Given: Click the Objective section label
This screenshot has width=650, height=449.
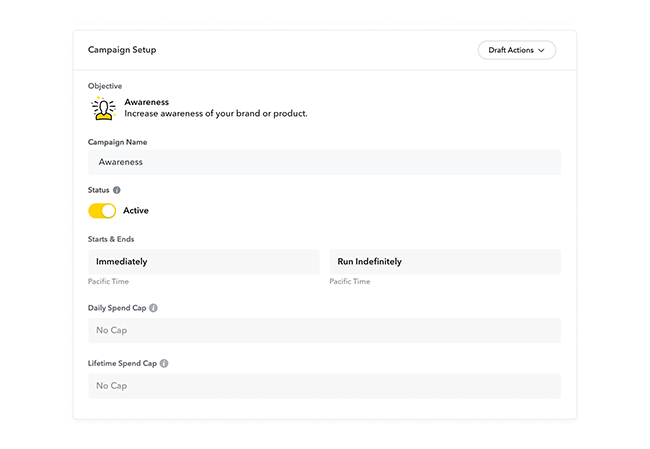Looking at the screenshot, I should pos(105,86).
